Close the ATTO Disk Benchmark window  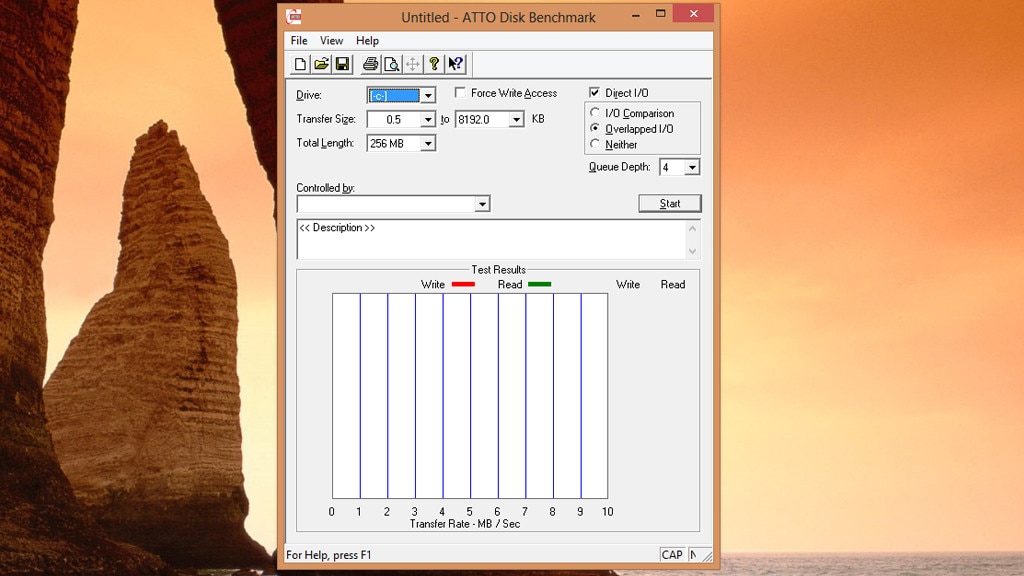[x=694, y=14]
